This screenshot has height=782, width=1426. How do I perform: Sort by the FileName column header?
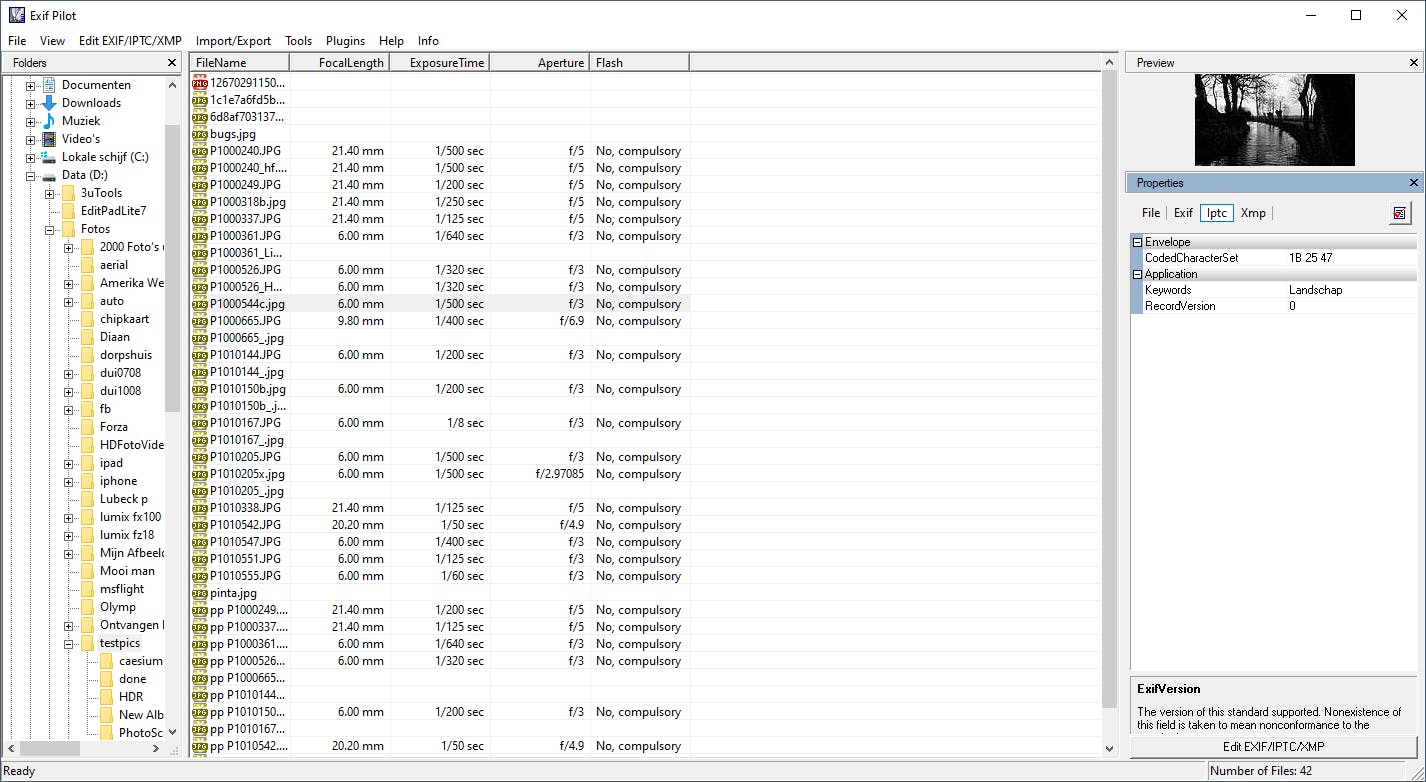(x=239, y=63)
